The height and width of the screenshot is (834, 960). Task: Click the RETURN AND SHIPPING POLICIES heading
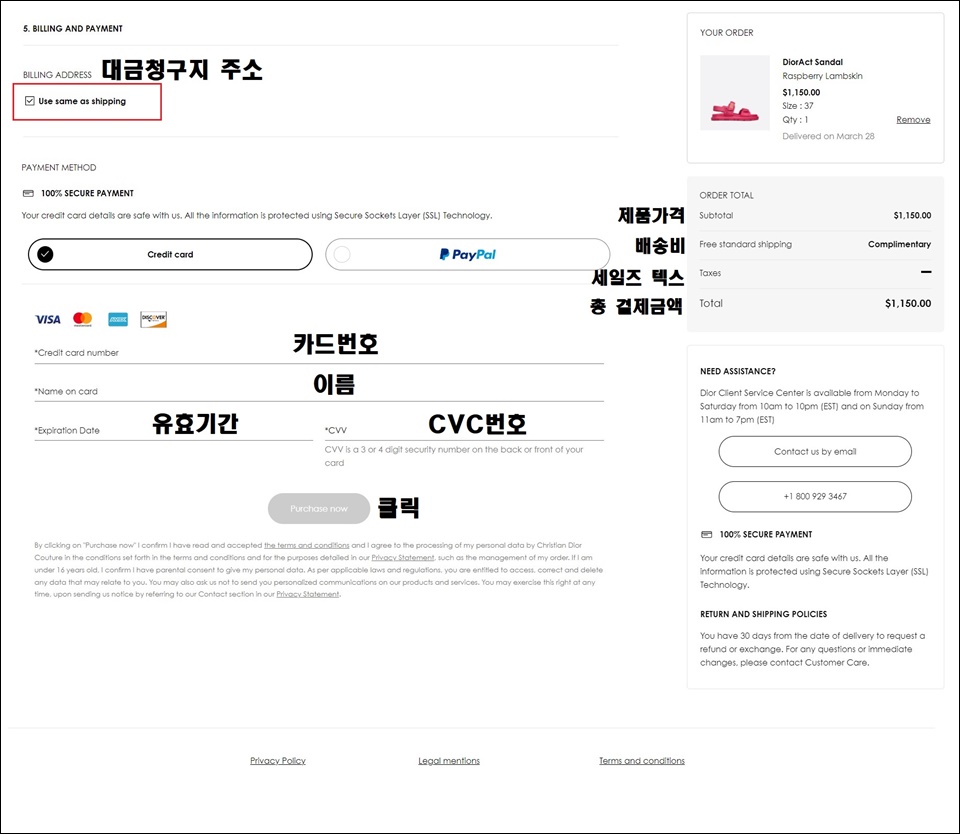click(763, 614)
